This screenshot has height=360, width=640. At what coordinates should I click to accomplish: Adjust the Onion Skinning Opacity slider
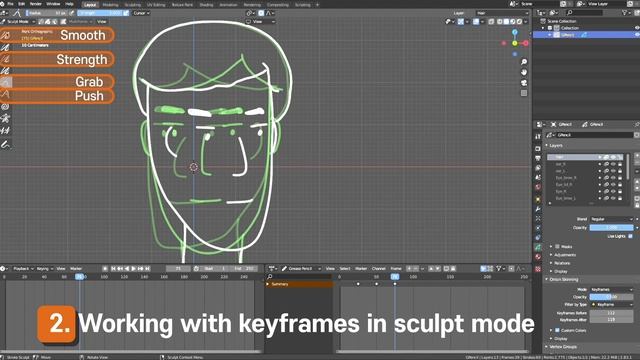[611, 297]
